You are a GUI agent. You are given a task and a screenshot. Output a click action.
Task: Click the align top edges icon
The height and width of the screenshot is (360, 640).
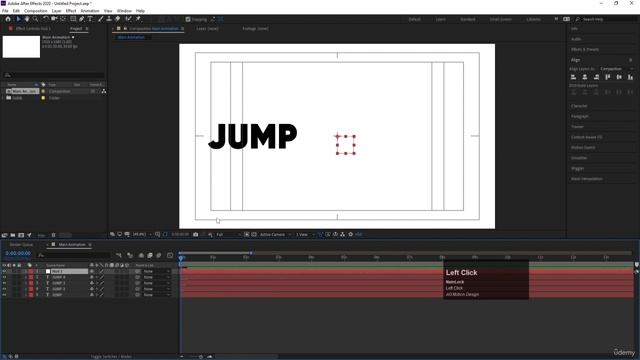[x=608, y=77]
